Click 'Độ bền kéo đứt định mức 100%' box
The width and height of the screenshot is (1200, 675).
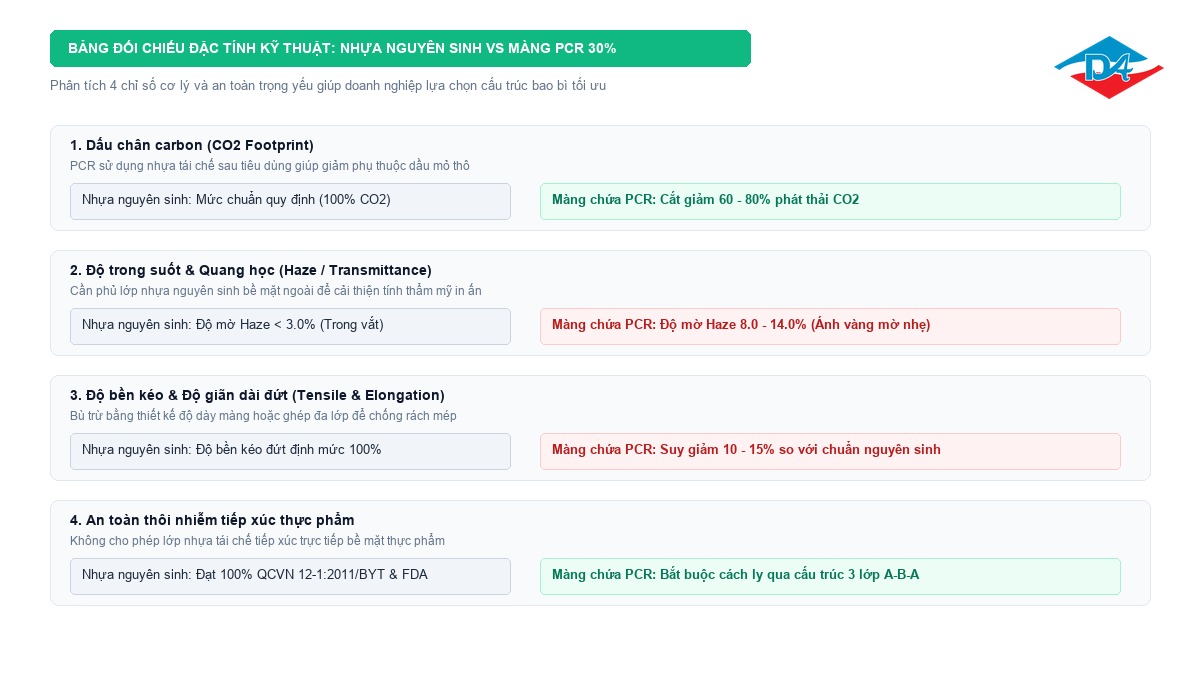click(290, 451)
